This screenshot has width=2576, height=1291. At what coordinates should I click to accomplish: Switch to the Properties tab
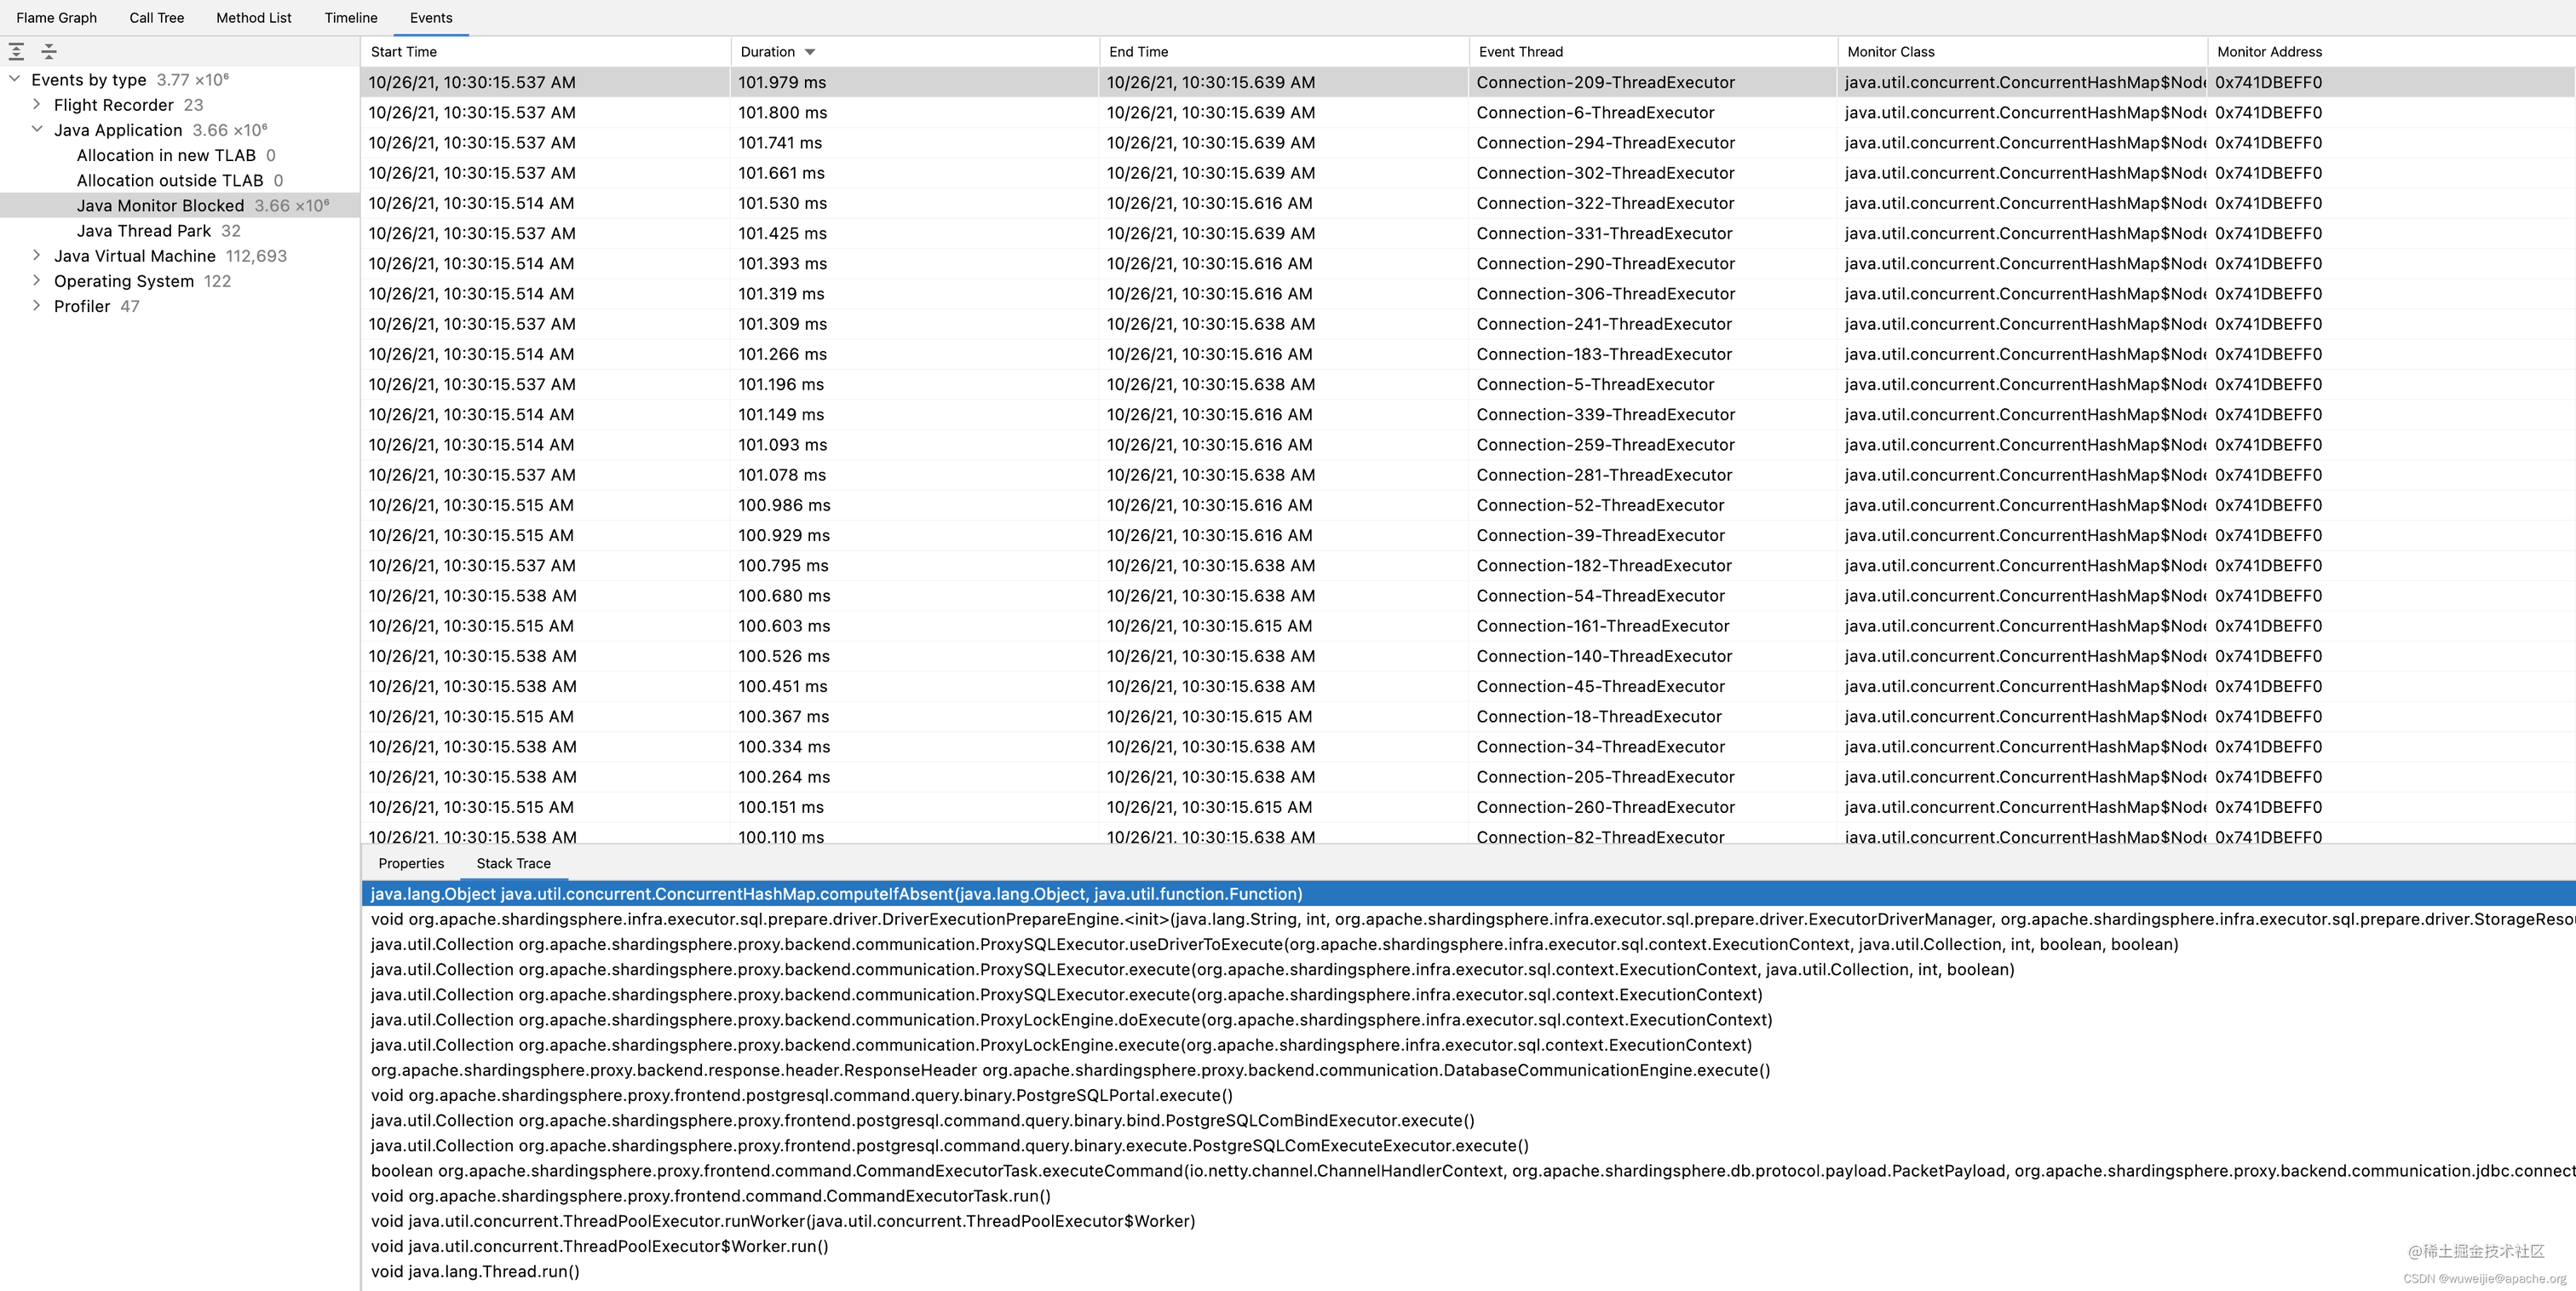point(411,863)
